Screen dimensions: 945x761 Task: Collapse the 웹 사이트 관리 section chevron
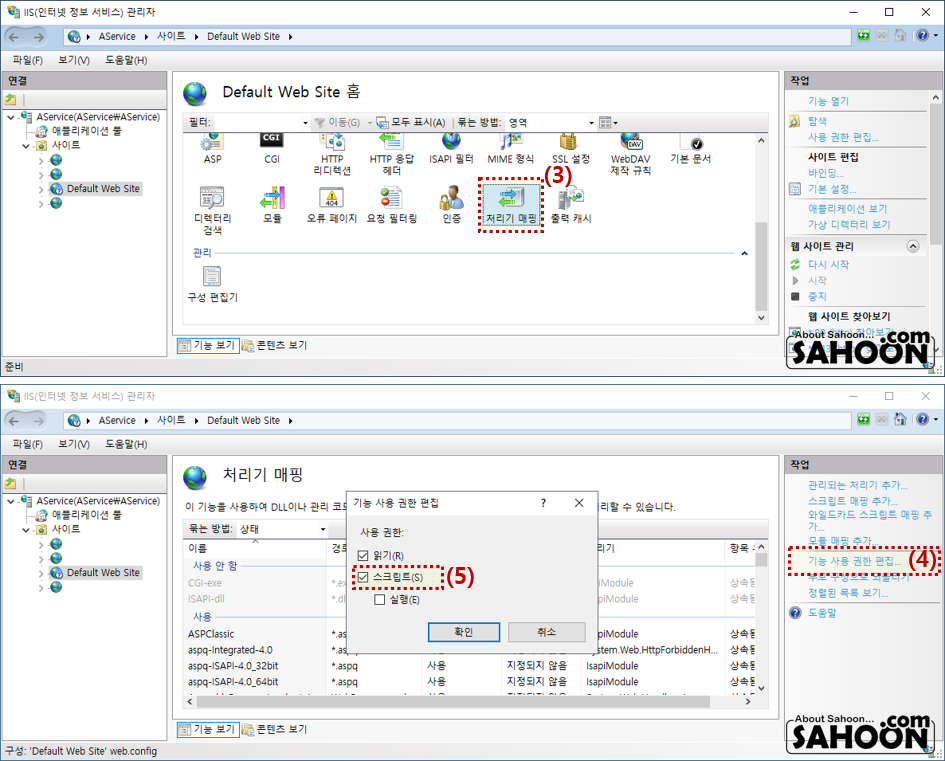pos(912,246)
